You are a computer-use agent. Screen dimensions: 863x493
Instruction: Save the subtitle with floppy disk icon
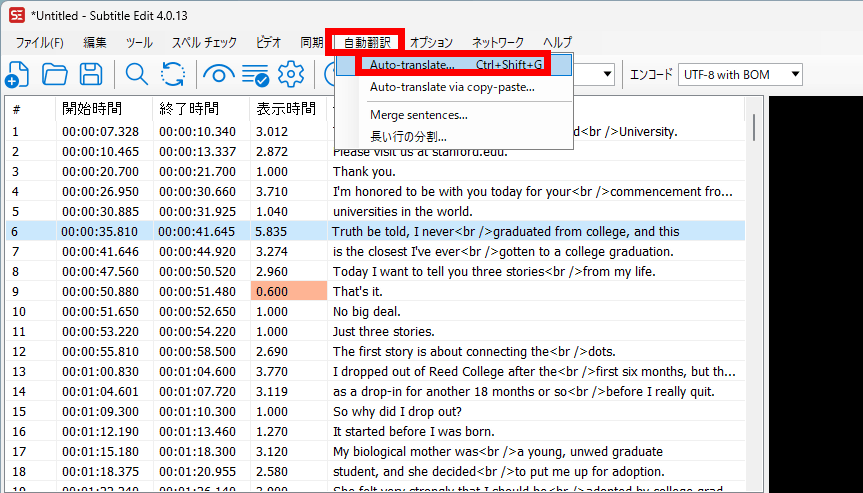coord(91,74)
